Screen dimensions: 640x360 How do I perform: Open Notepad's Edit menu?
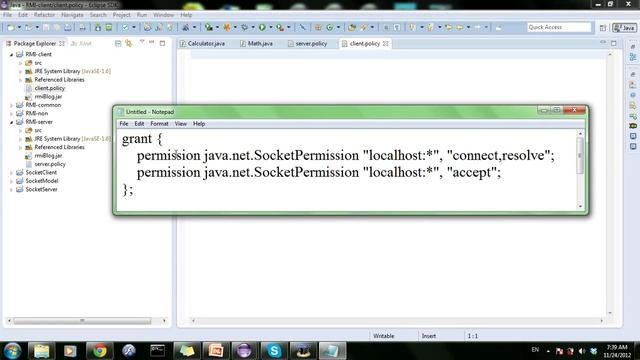click(139, 124)
